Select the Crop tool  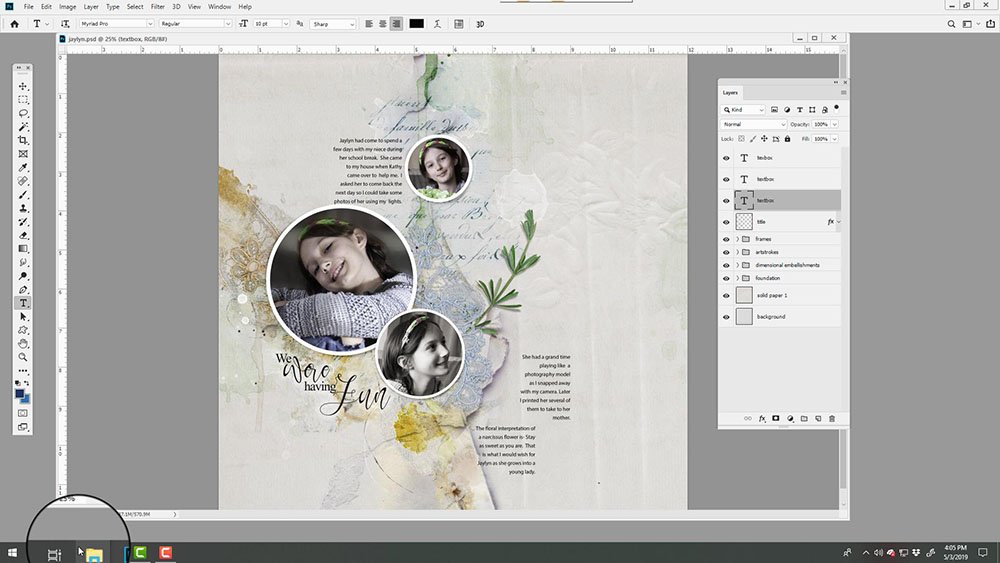point(23,140)
